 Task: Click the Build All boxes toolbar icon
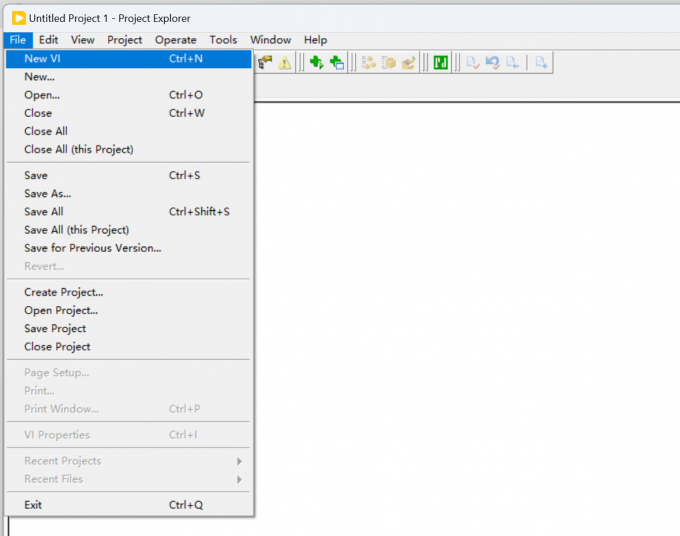(x=368, y=62)
